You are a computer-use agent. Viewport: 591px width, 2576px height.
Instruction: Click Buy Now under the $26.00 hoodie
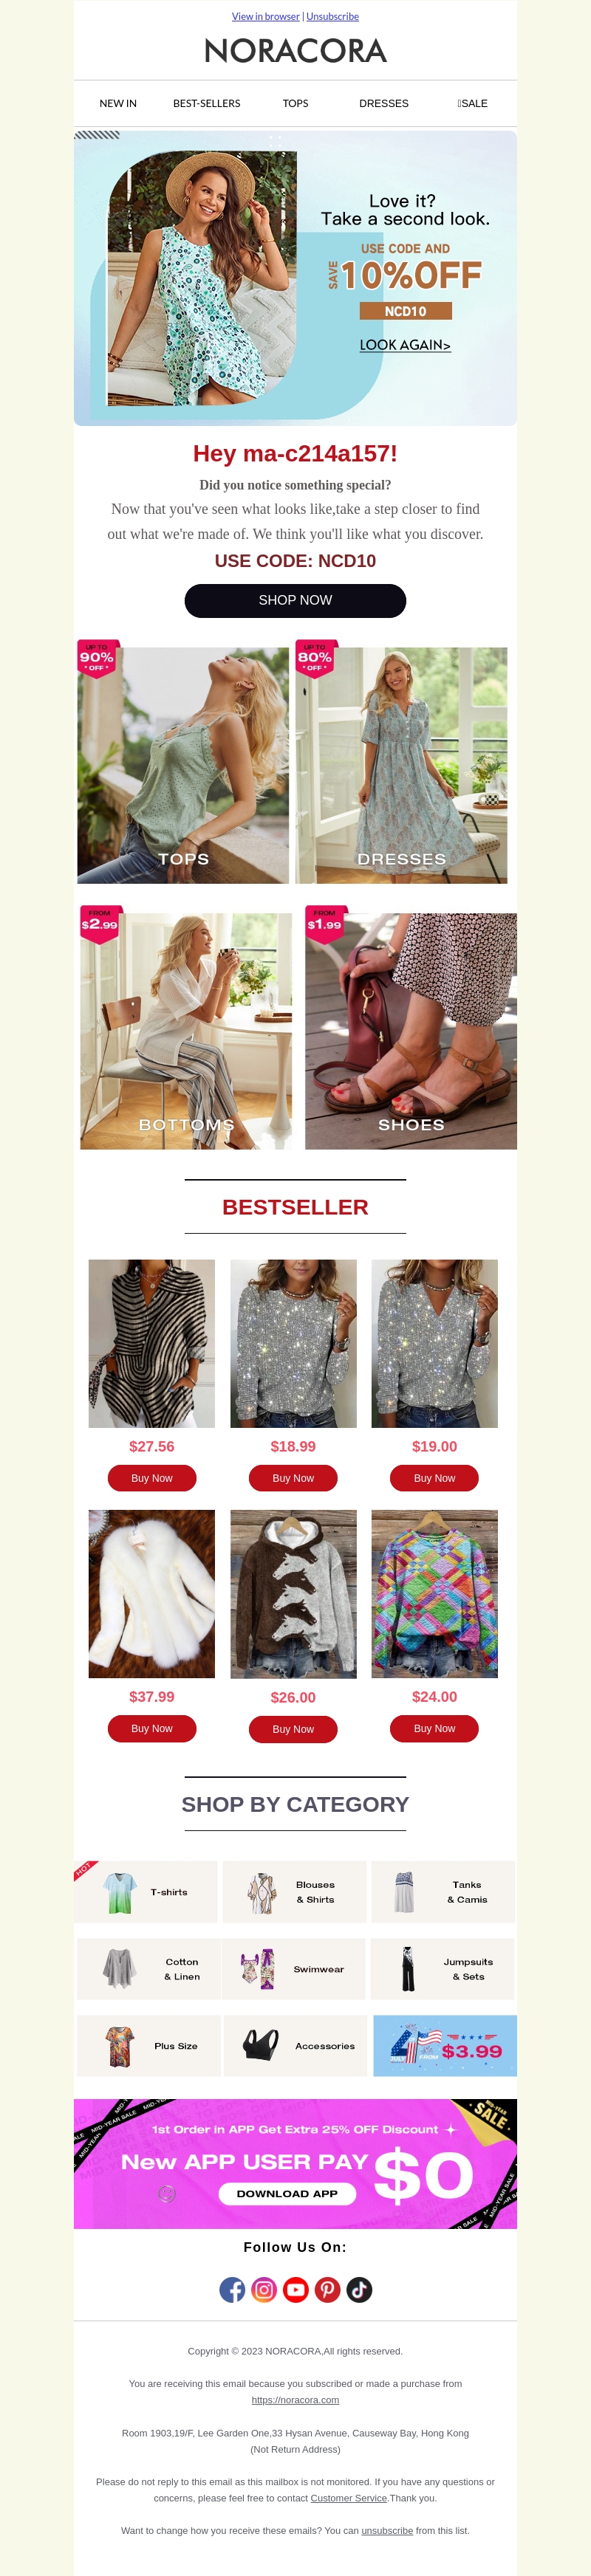(293, 1729)
